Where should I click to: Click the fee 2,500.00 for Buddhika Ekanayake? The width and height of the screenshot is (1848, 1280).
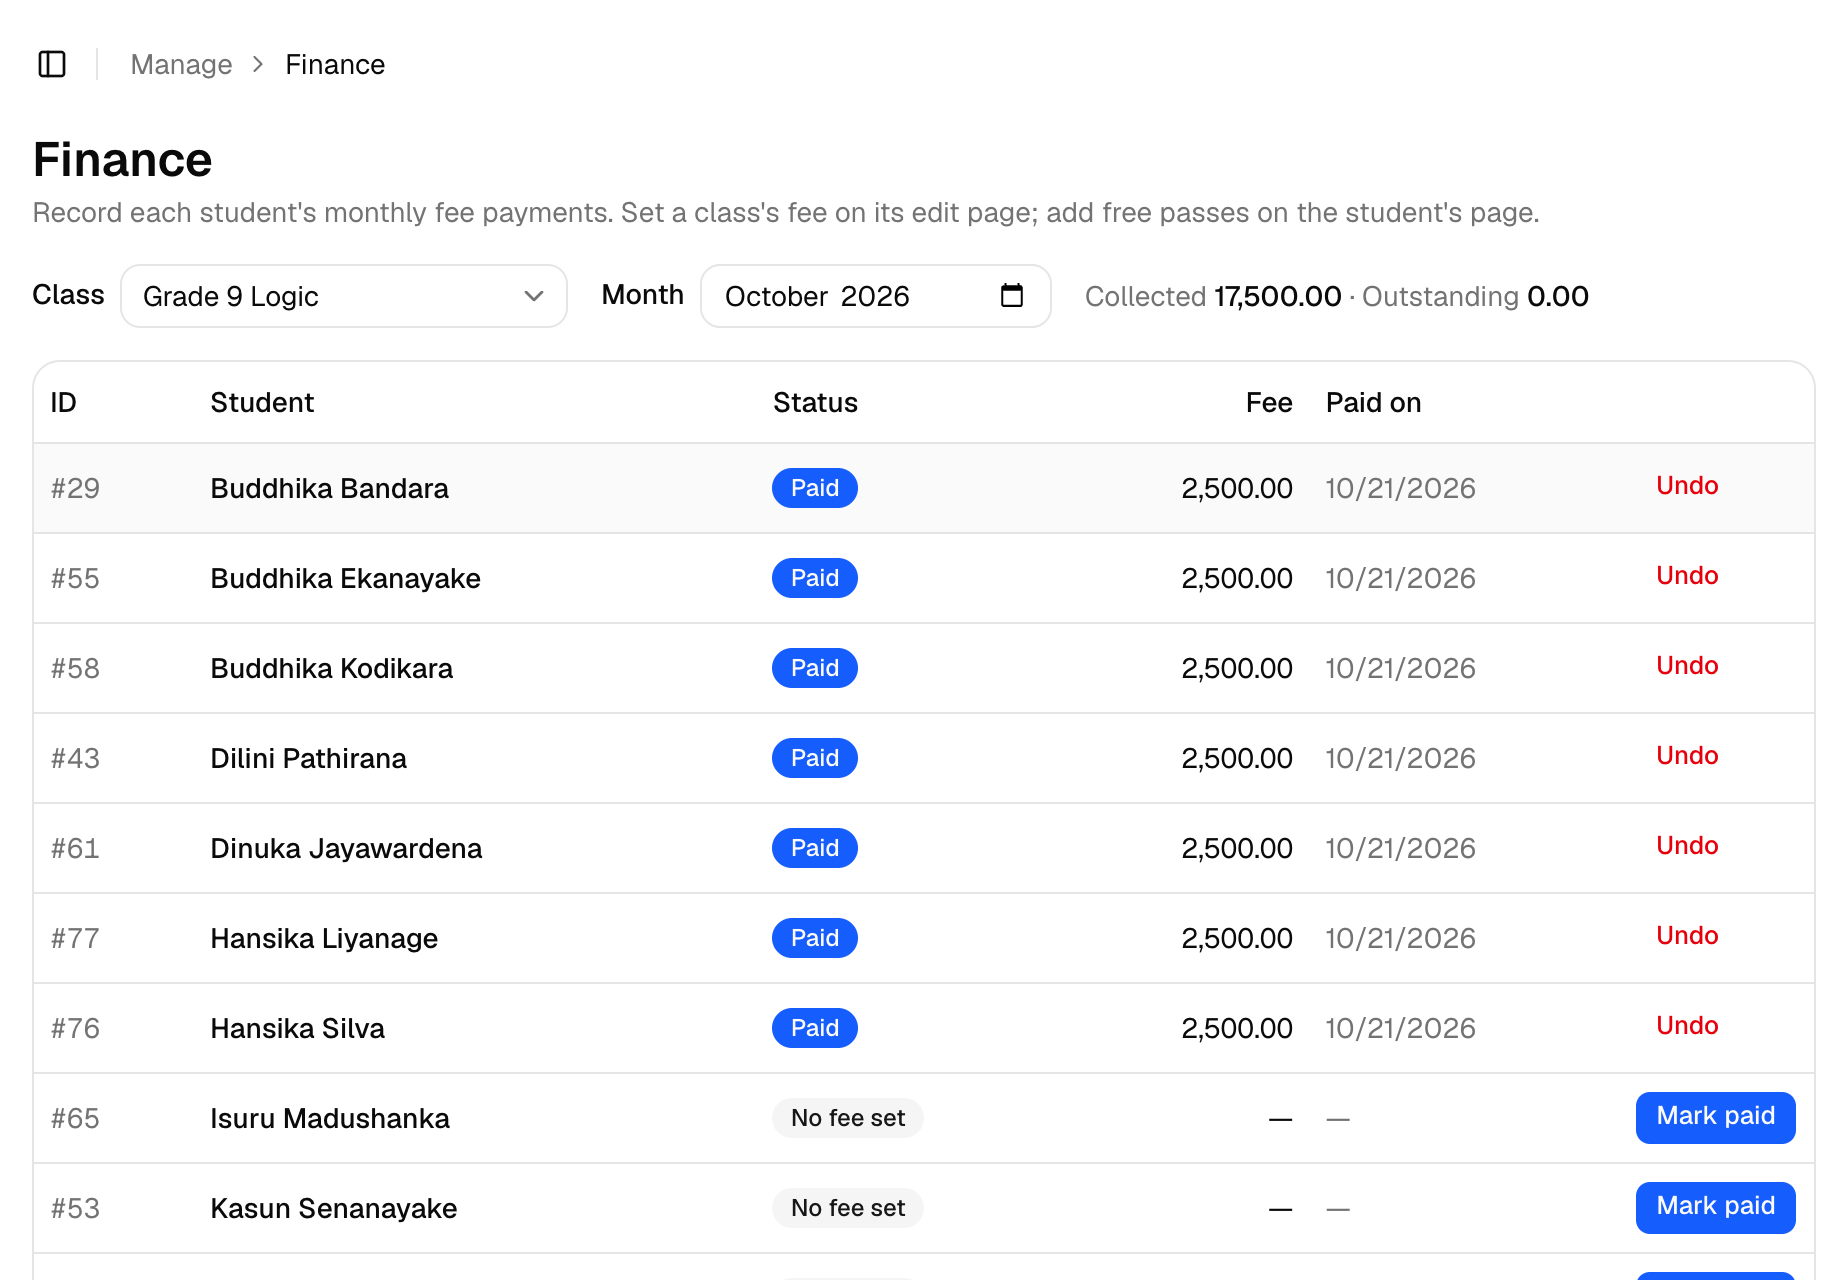click(1237, 578)
